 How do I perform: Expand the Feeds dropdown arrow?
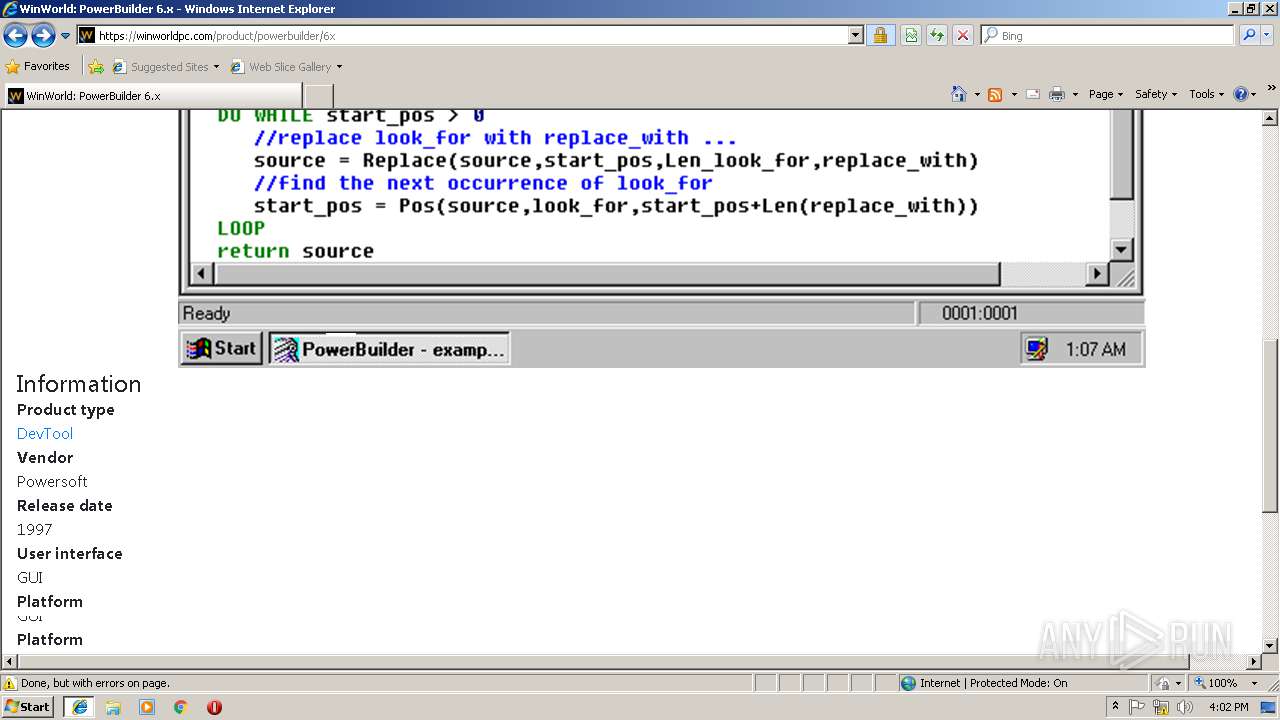pyautogui.click(x=1013, y=94)
